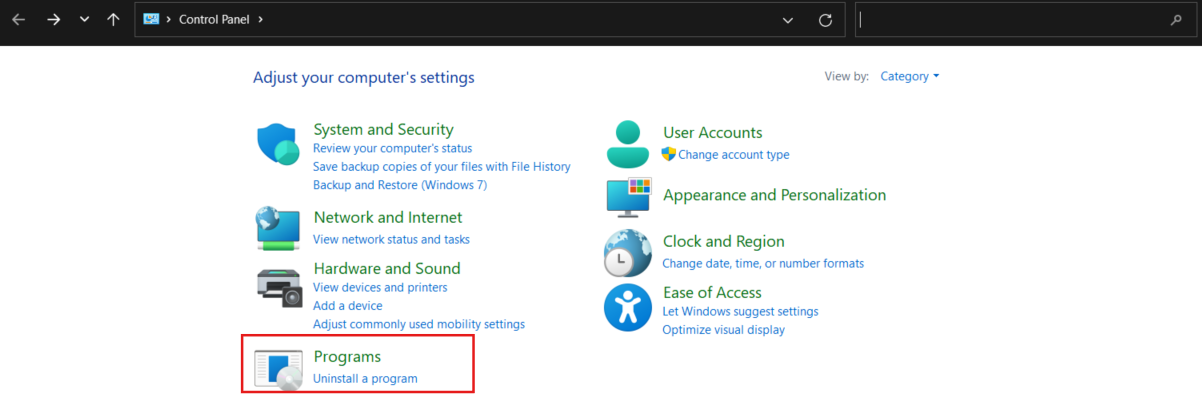Open Clock and Region category
Image resolution: width=1202 pixels, height=396 pixels.
[724, 241]
